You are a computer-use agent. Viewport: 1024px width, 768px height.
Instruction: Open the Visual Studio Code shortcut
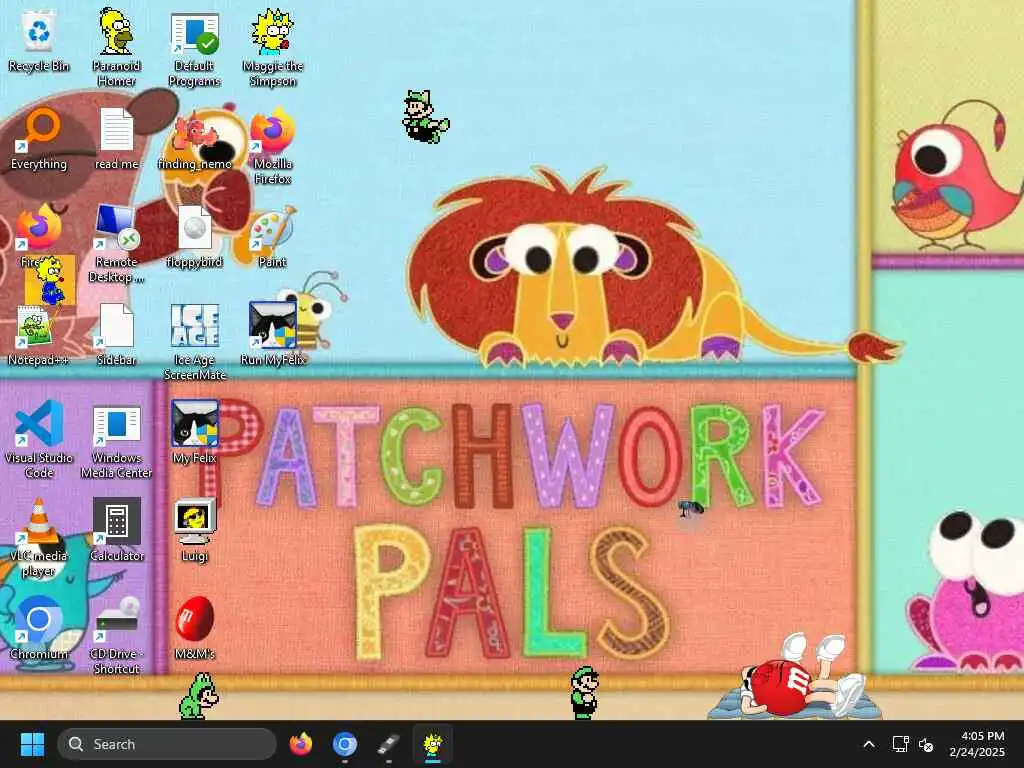39,440
